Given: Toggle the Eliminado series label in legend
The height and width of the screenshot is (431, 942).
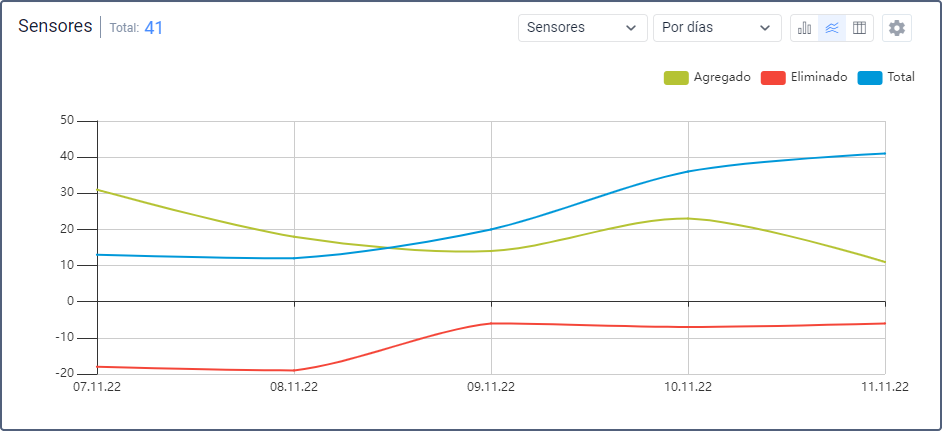Looking at the screenshot, I should click(818, 77).
